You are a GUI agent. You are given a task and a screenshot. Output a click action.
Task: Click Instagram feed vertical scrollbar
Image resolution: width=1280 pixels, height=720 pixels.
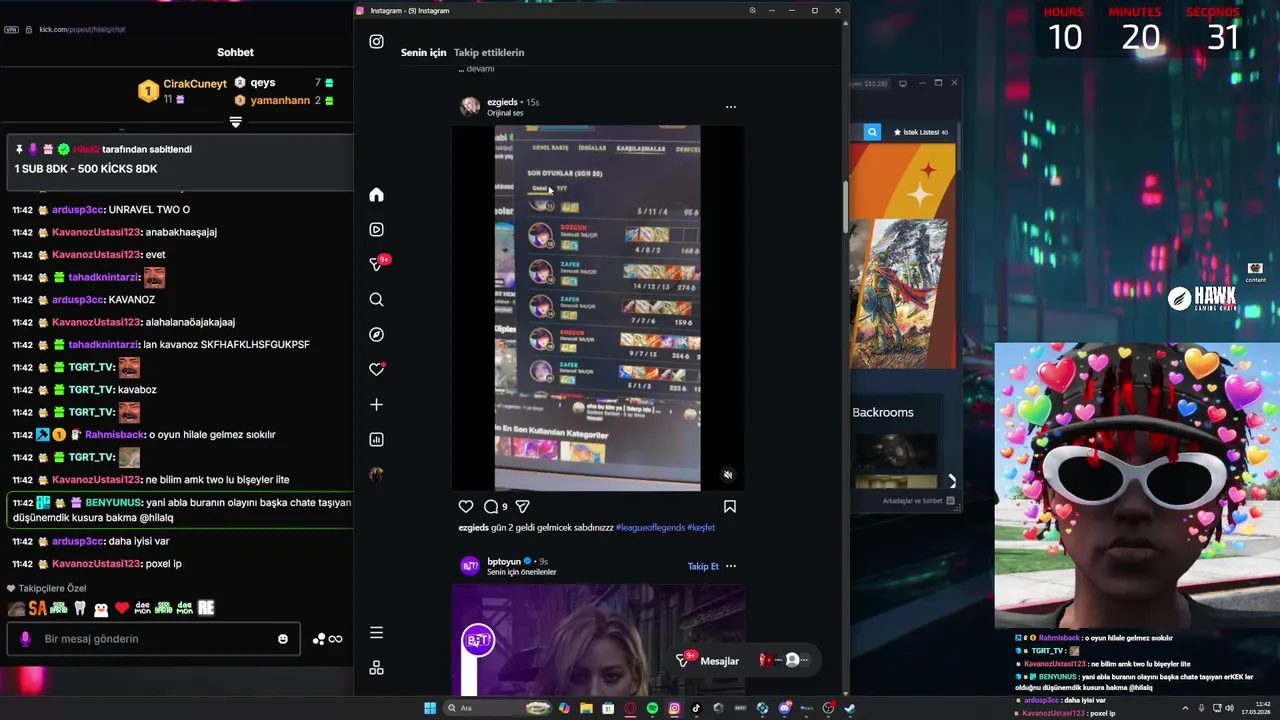pyautogui.click(x=846, y=205)
